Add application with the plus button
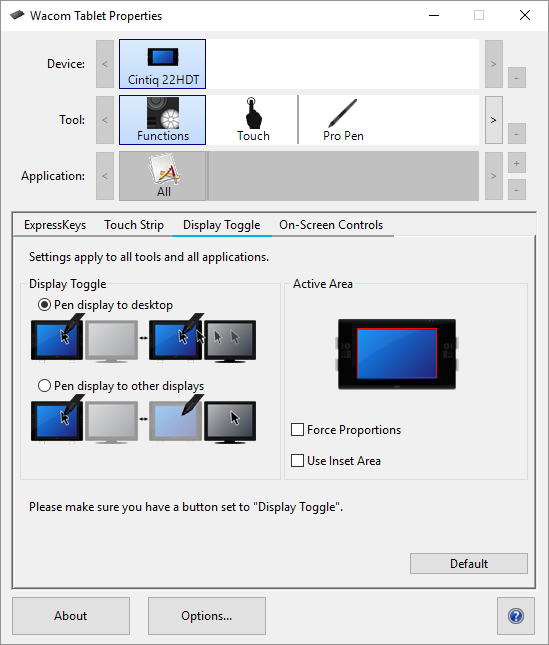The image size is (549, 645). coord(517,163)
